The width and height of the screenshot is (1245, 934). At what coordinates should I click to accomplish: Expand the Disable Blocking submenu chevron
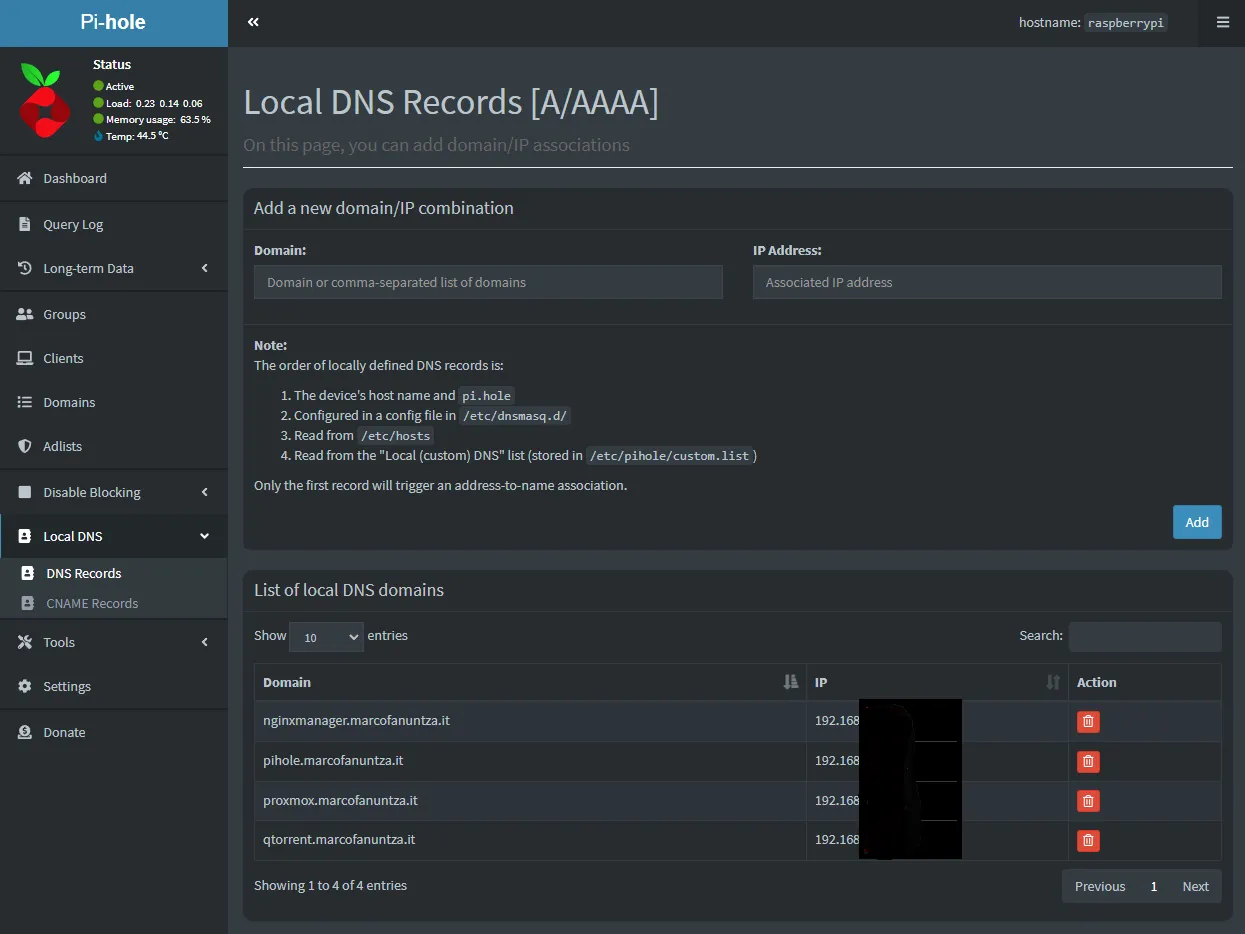(205, 492)
